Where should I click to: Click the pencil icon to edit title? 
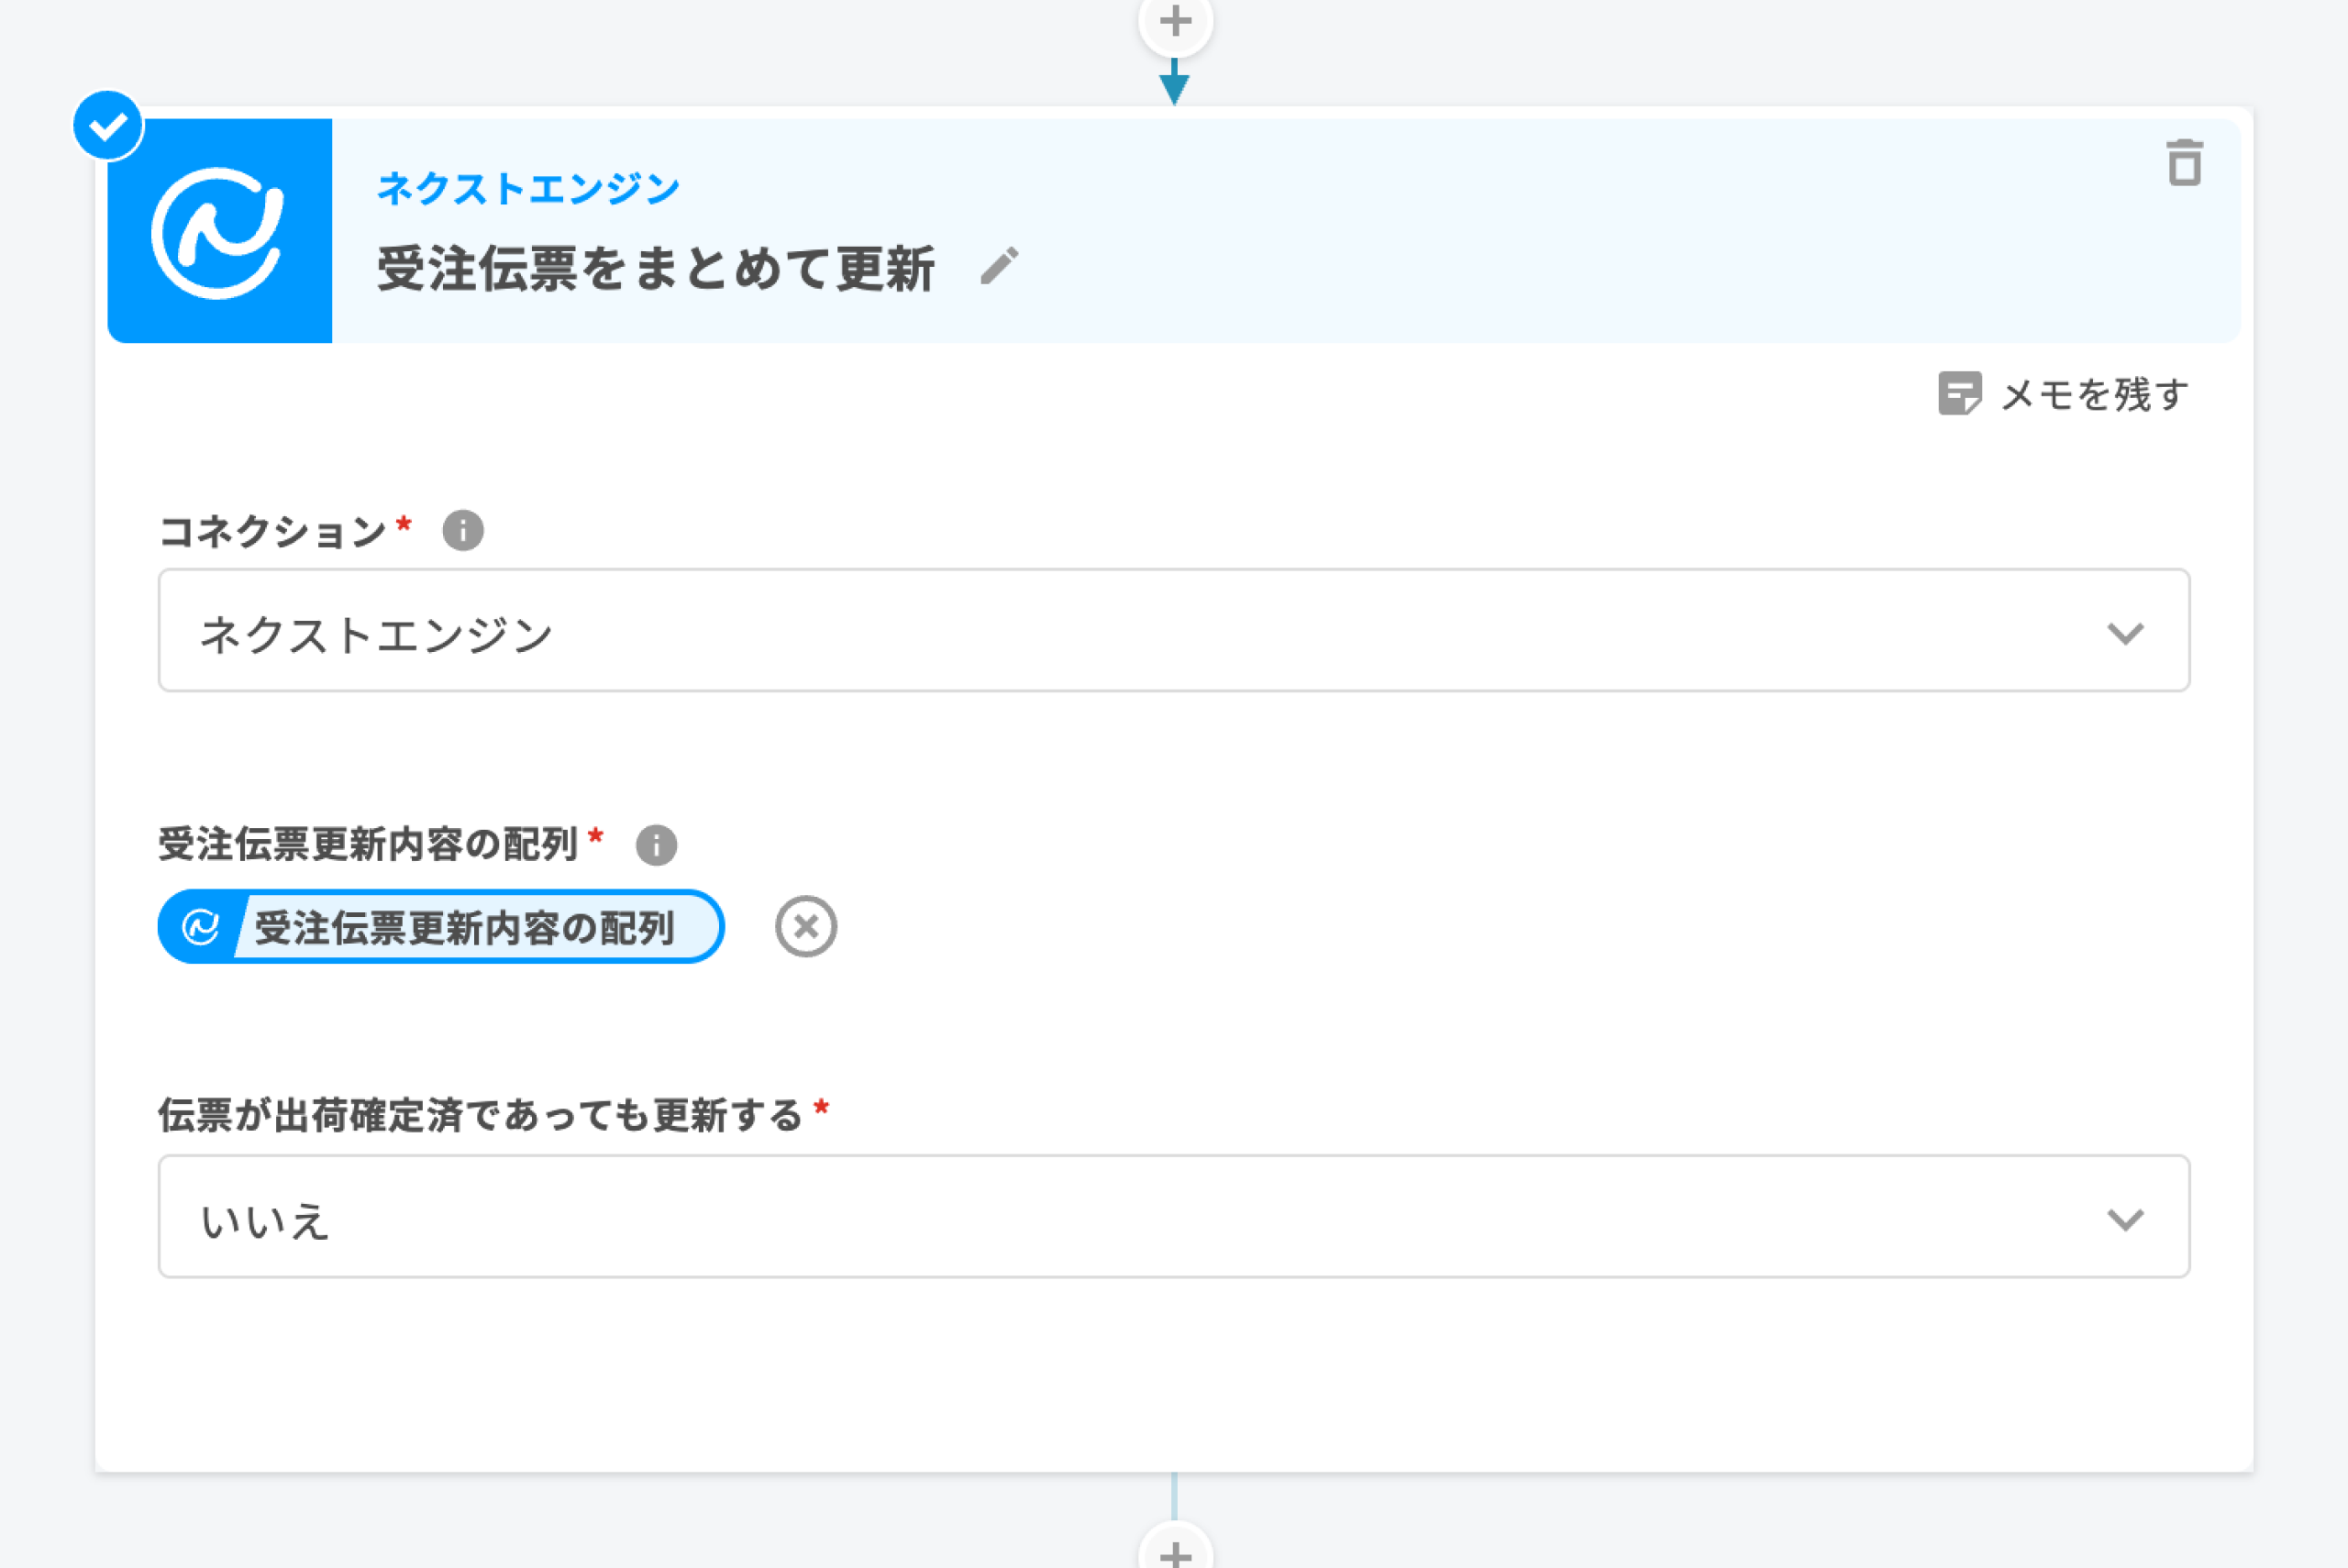coord(999,266)
